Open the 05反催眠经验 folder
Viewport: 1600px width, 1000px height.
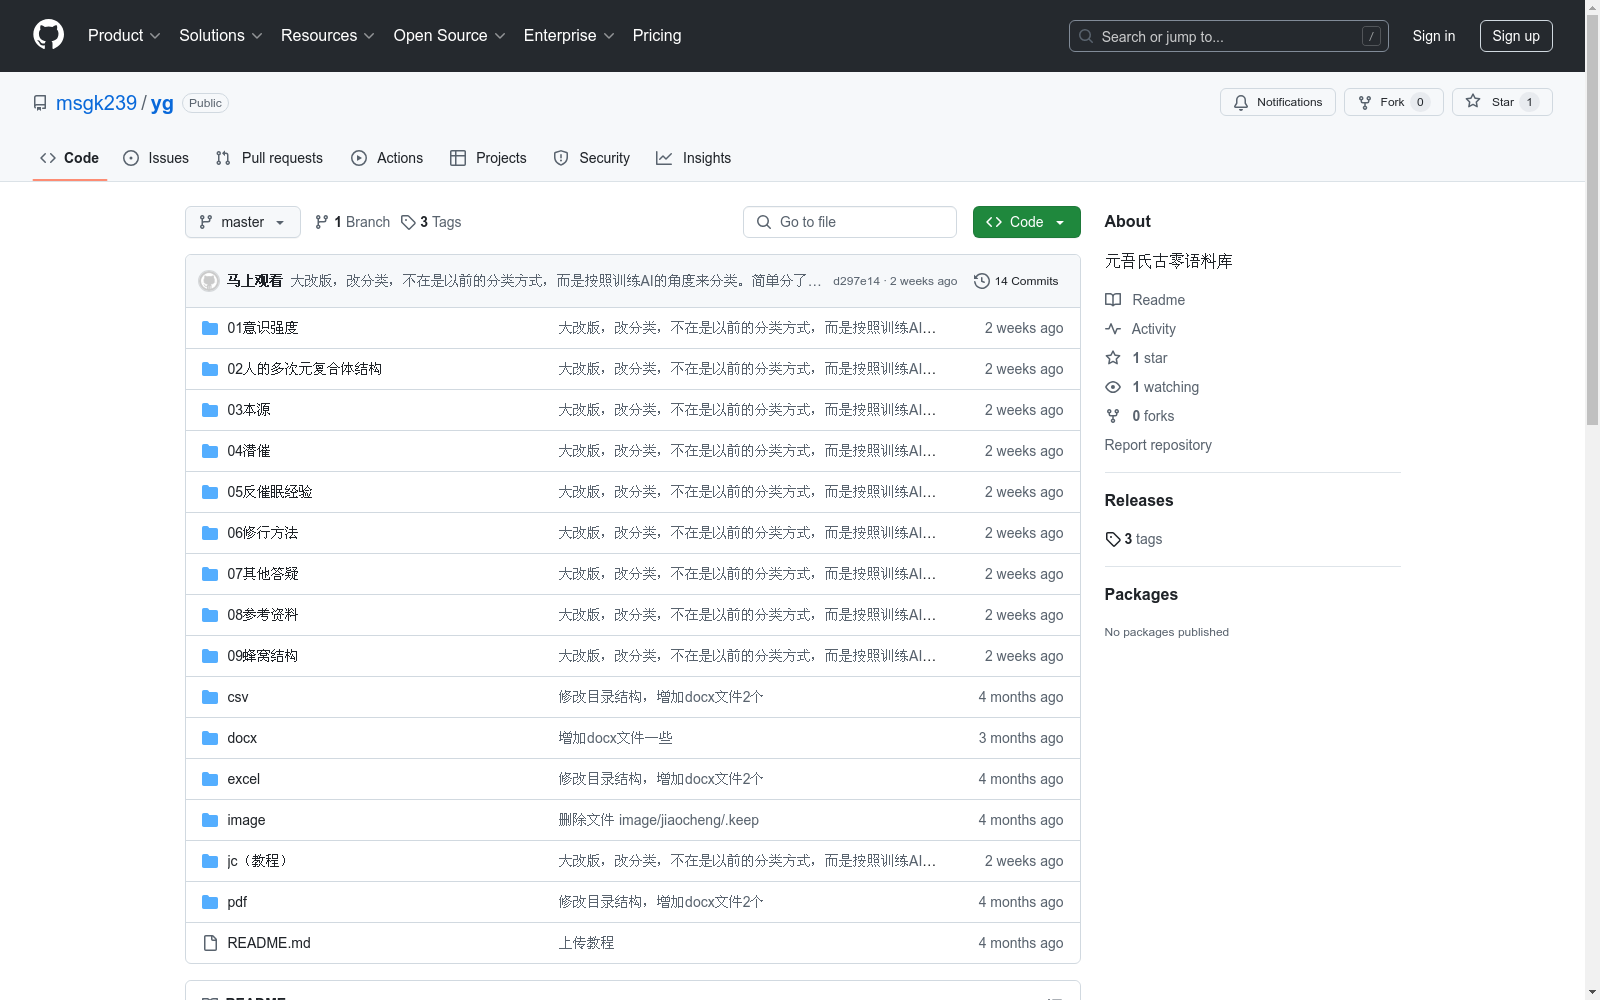(270, 492)
